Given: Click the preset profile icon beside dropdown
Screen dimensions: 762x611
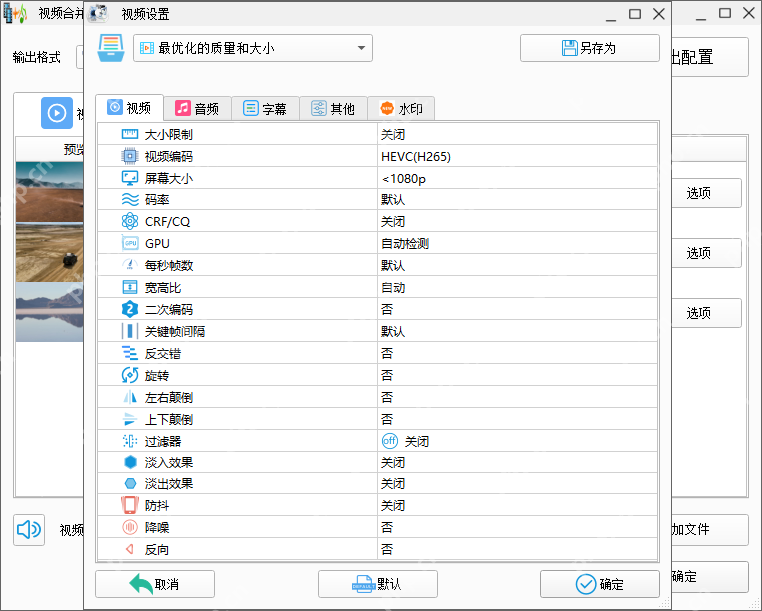Looking at the screenshot, I should 111,48.
